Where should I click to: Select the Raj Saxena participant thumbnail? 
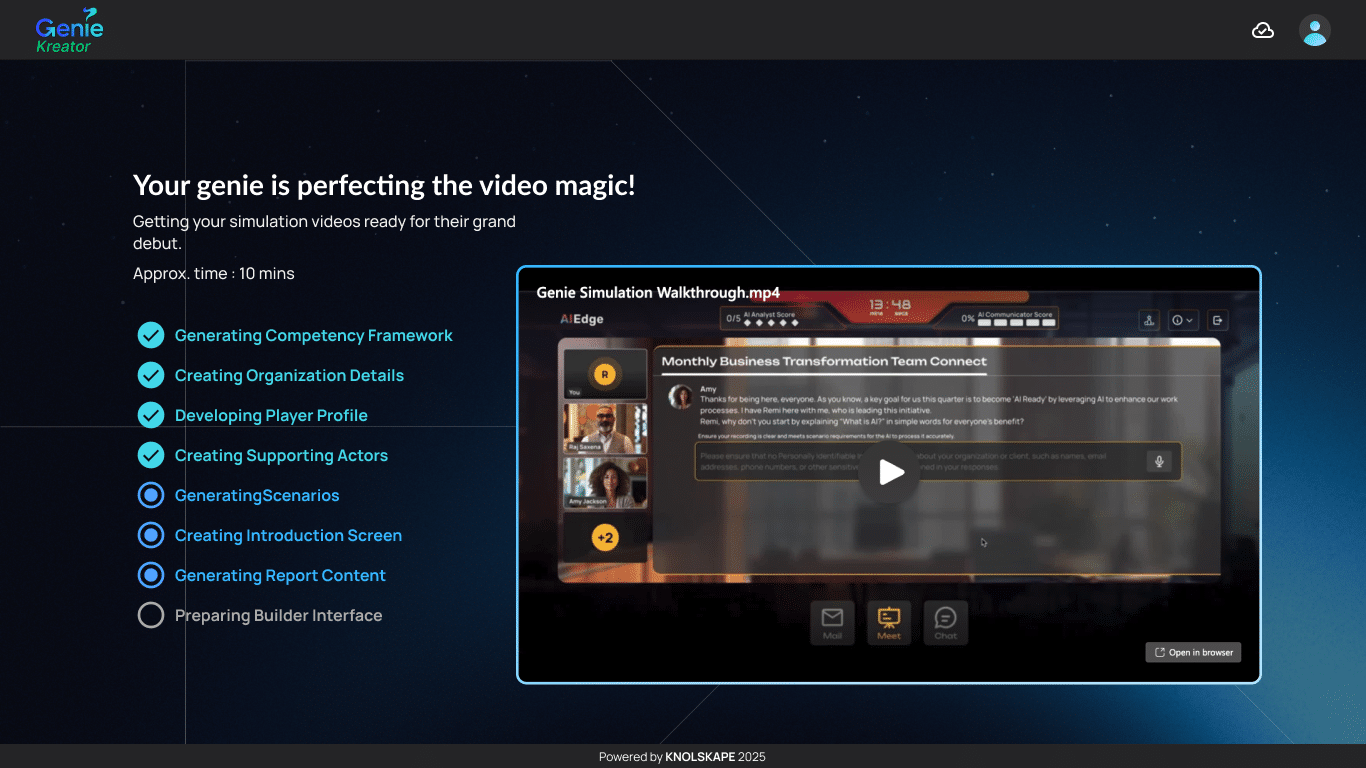605,428
